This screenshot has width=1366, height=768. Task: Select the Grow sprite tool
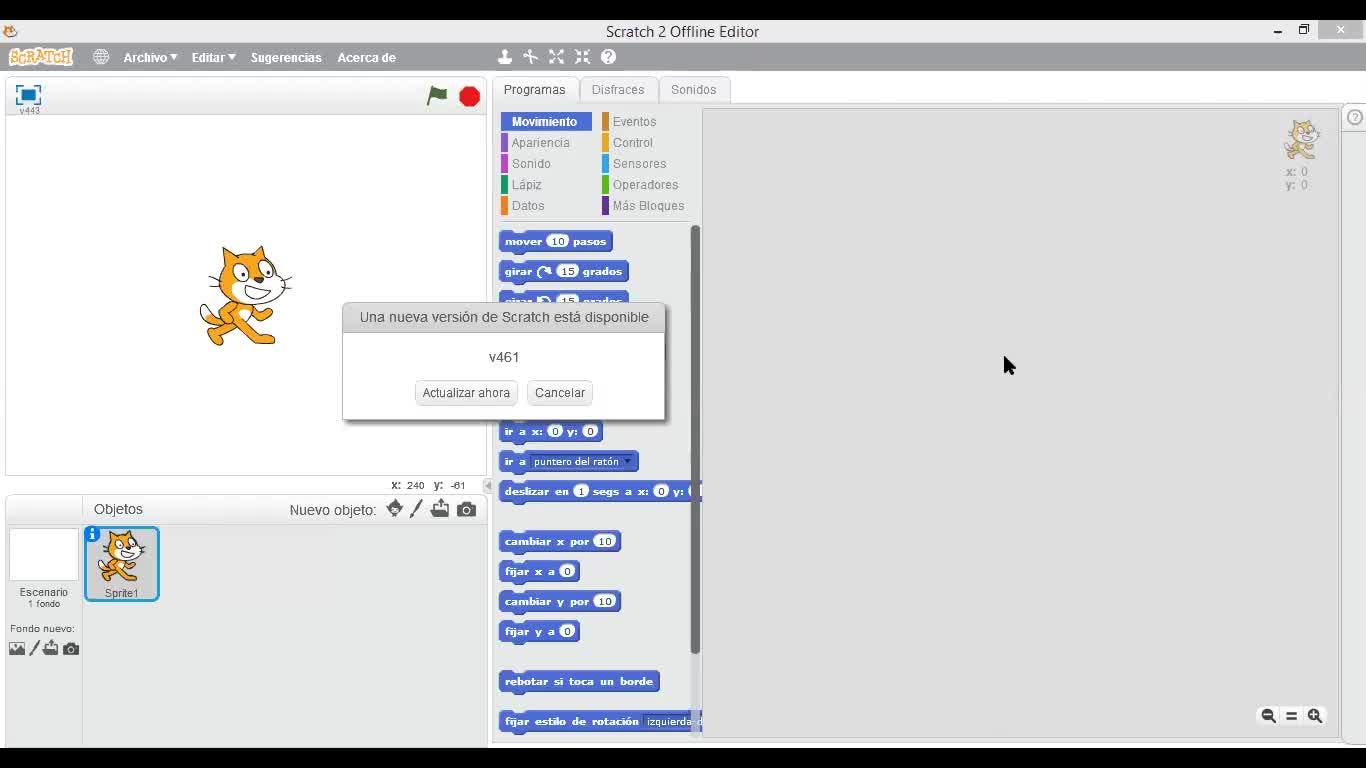pyautogui.click(x=556, y=57)
